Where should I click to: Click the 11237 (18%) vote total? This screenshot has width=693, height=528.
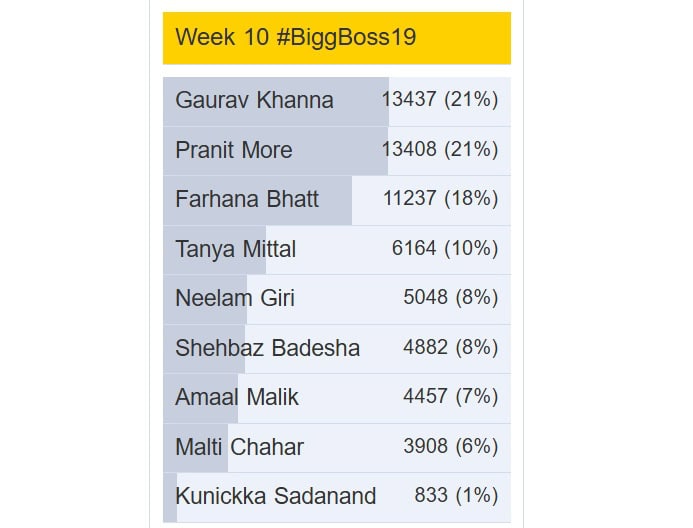tap(440, 199)
